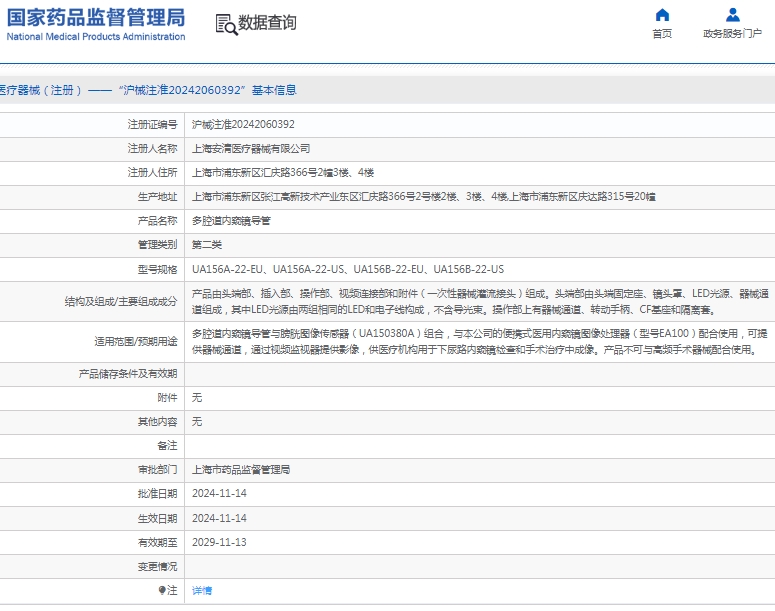Click 批准日期 value 2024-11-14
This screenshot has height=611, width=775.
point(219,493)
